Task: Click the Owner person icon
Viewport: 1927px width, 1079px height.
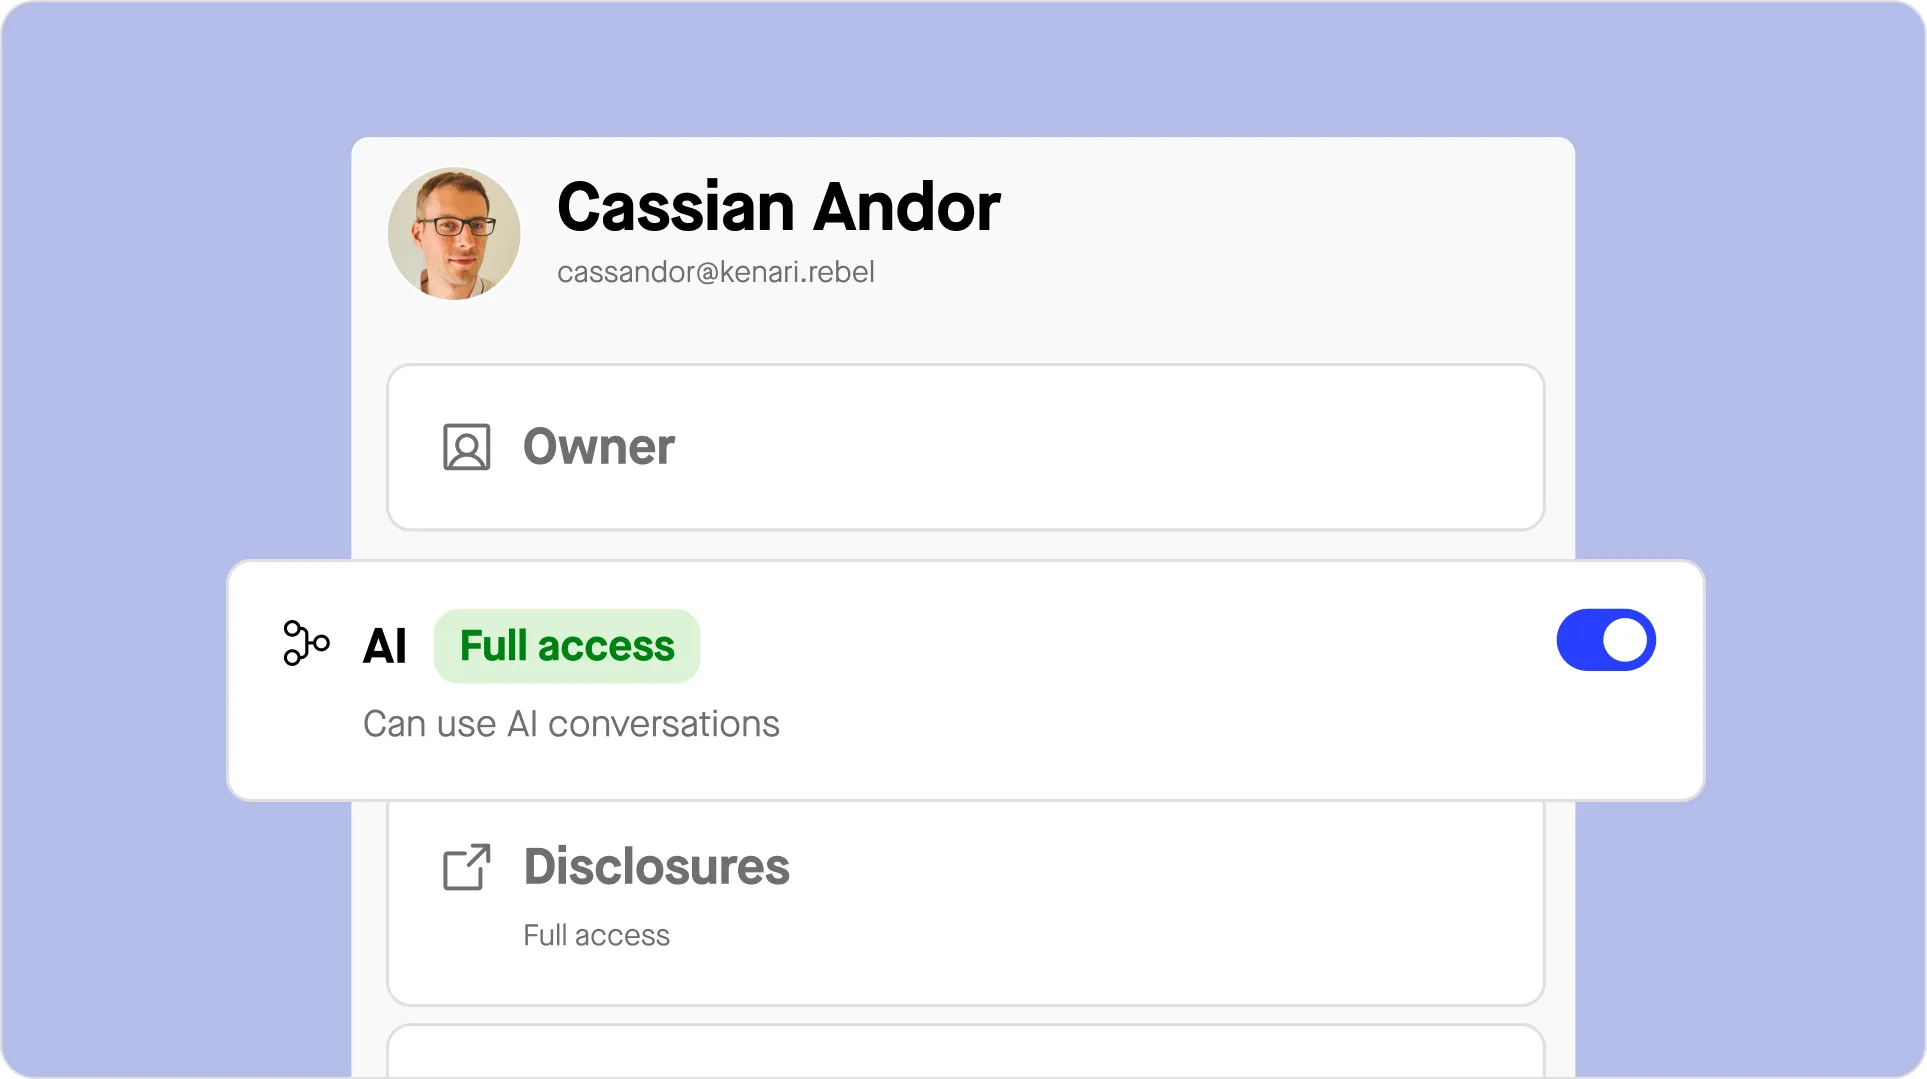Action: 466,447
